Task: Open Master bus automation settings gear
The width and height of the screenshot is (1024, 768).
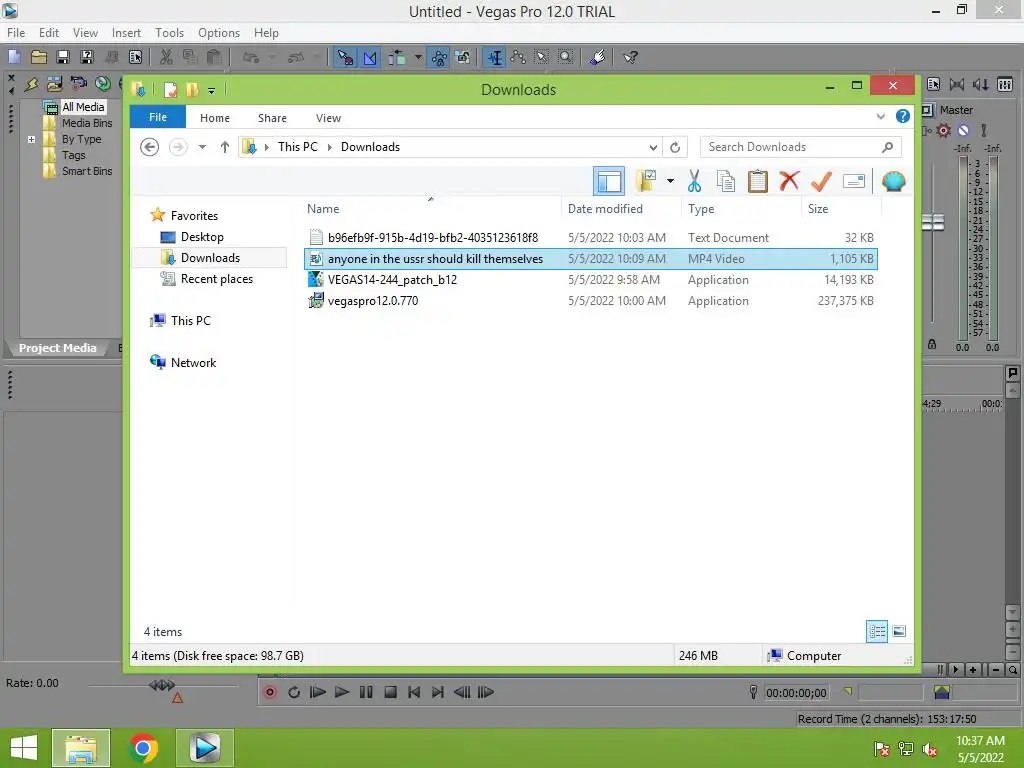Action: [943, 131]
